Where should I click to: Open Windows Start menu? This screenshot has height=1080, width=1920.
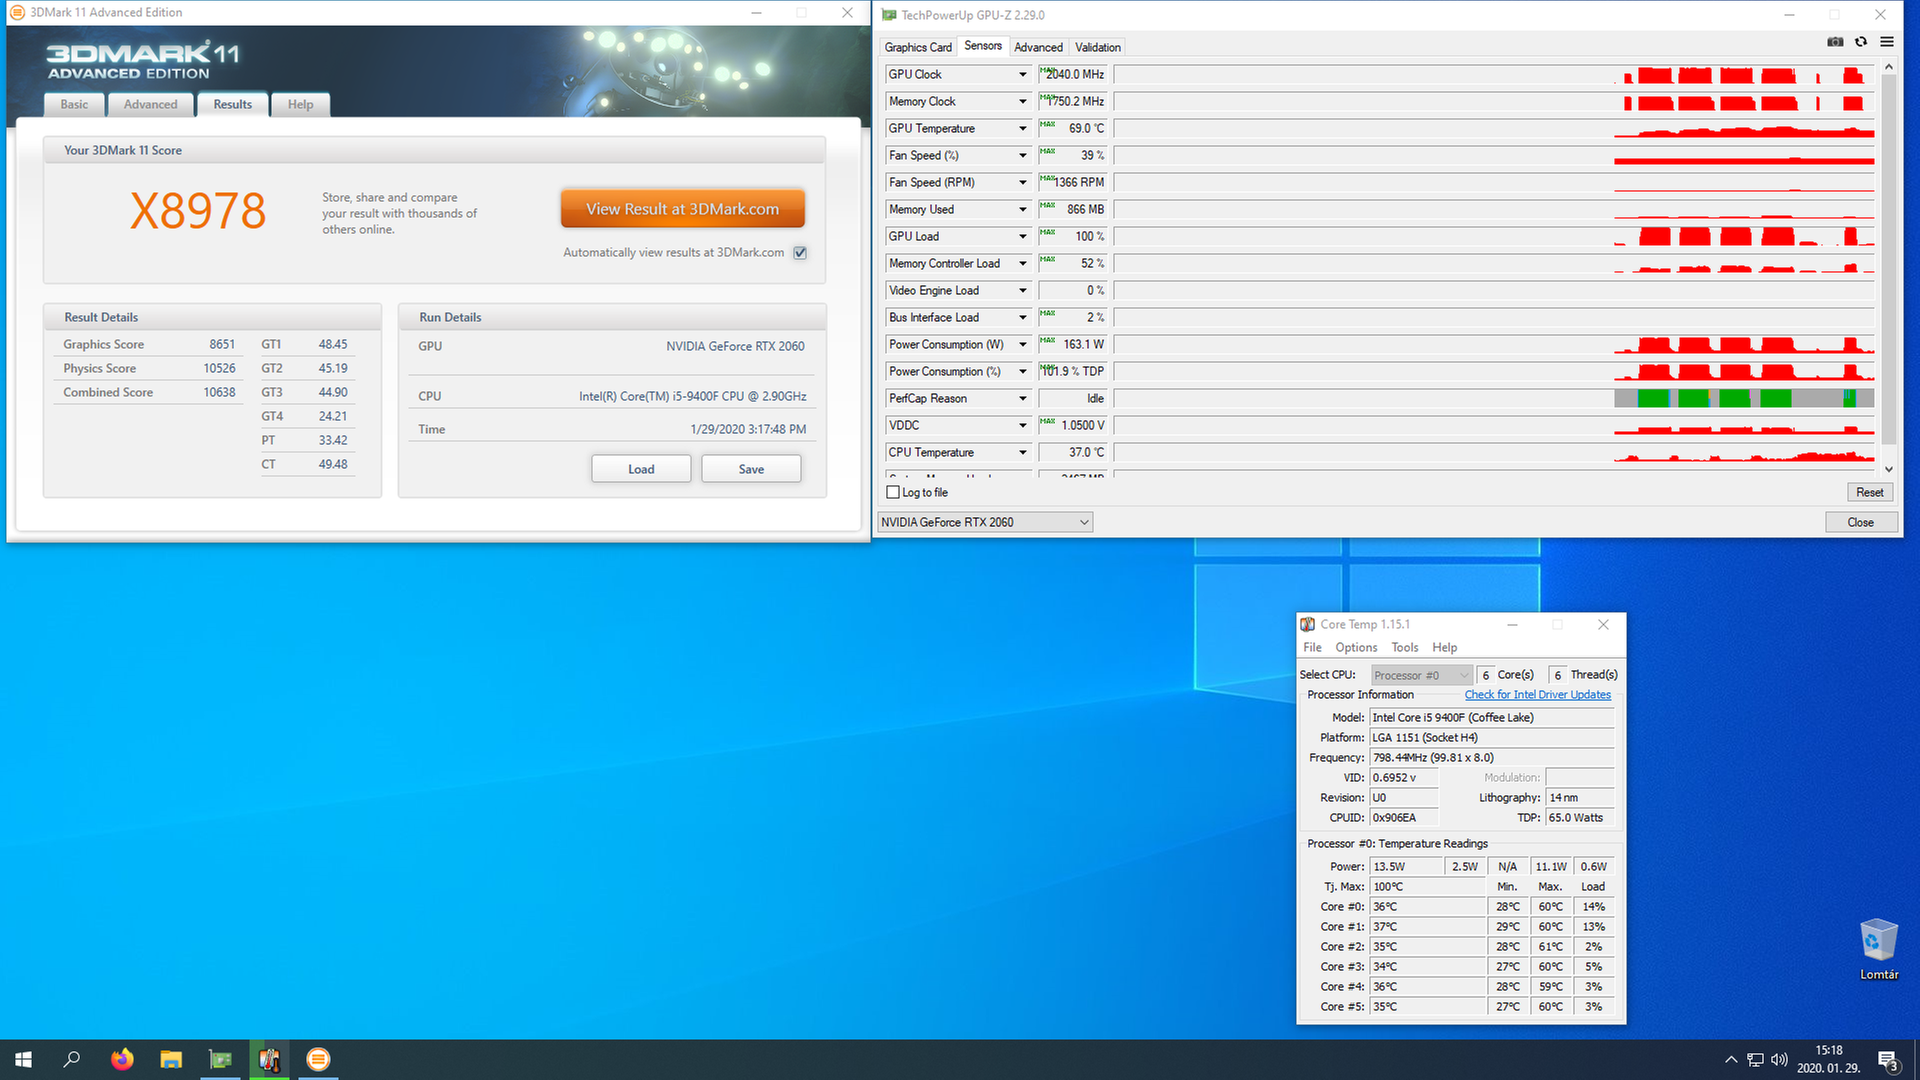(x=24, y=1059)
